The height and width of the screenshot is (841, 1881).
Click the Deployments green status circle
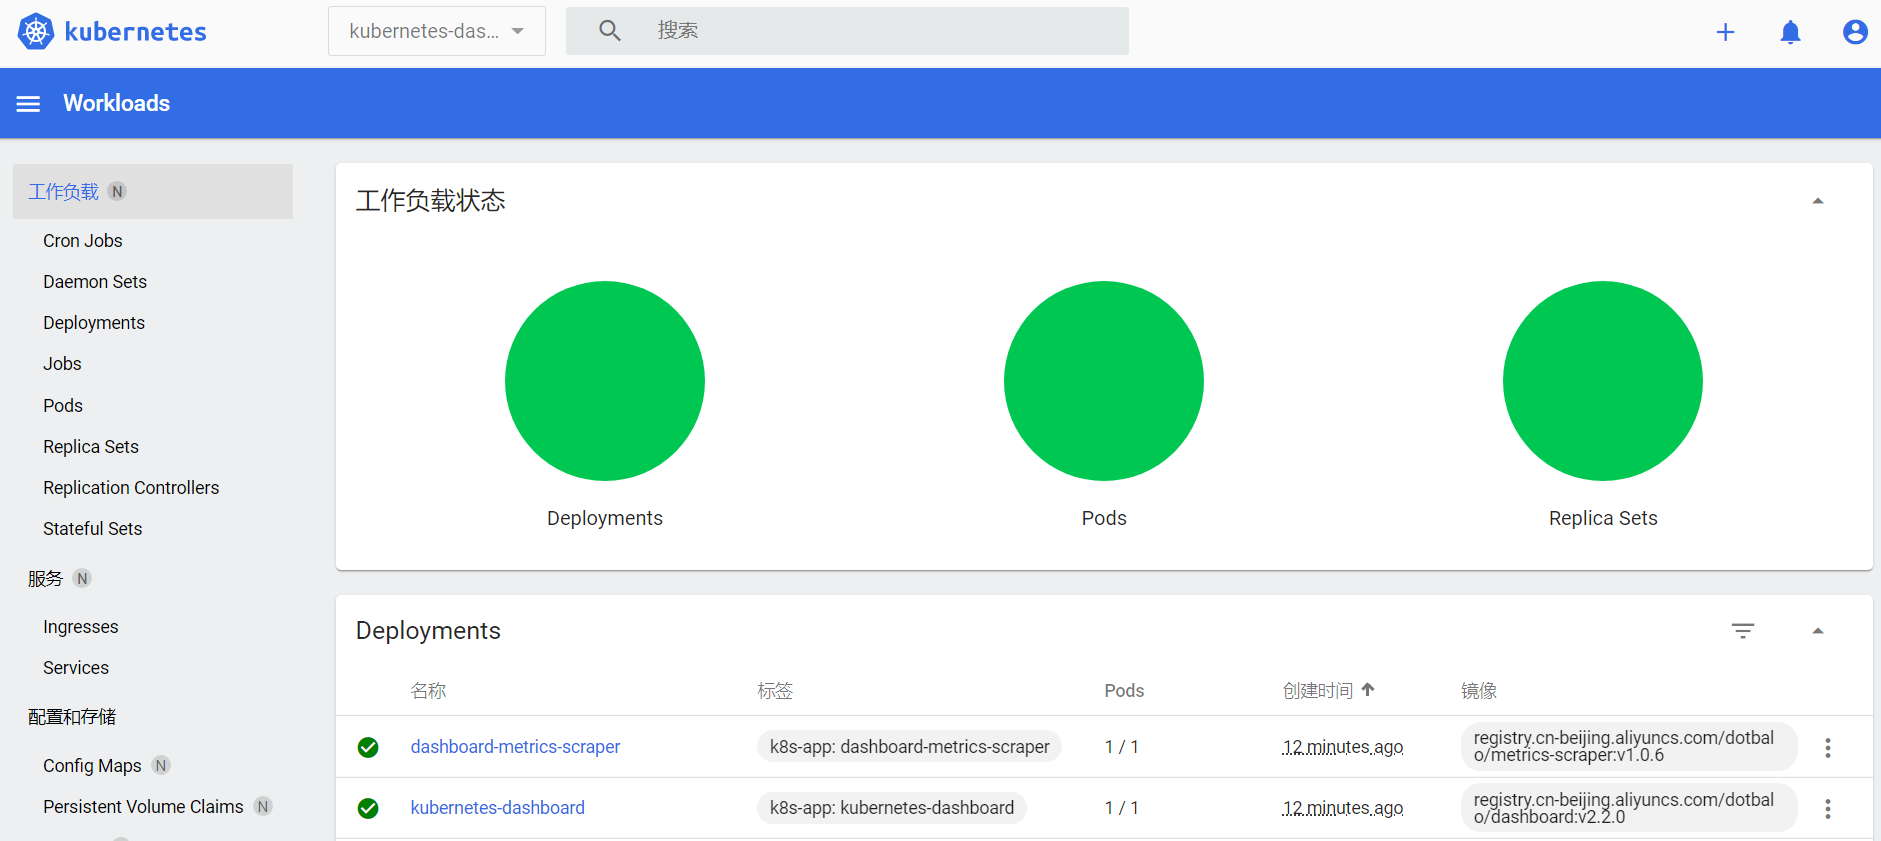coord(605,381)
